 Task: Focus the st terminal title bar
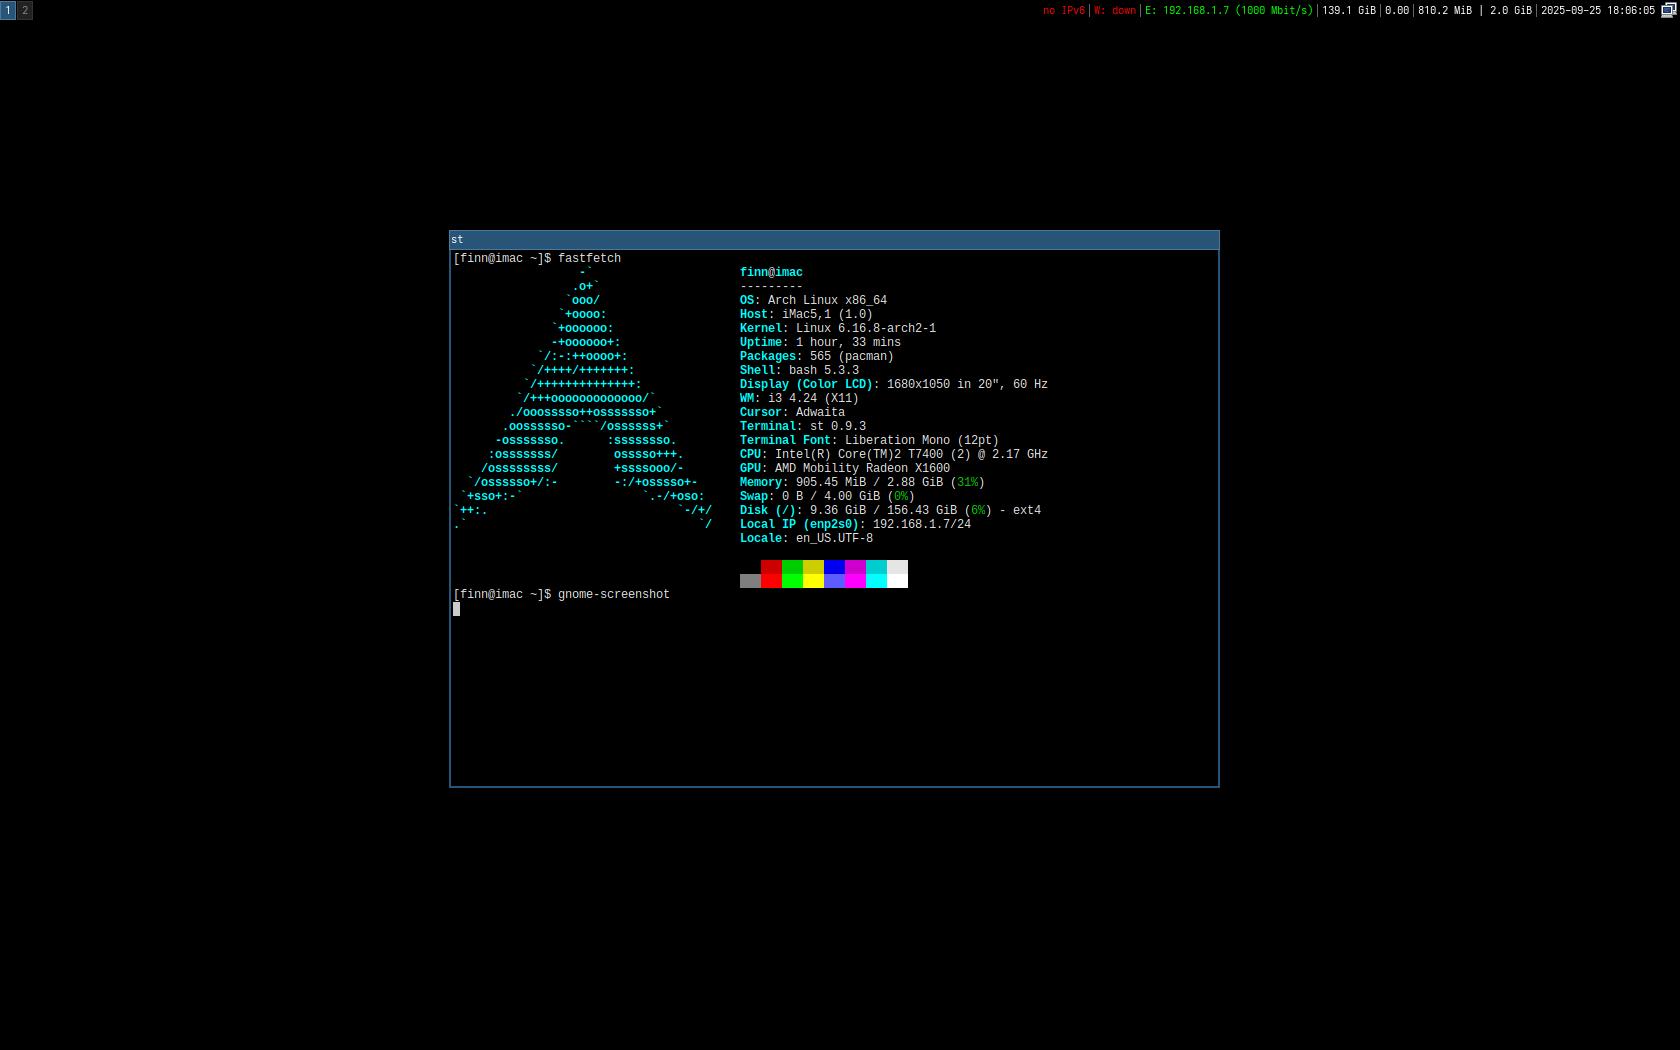(x=834, y=240)
